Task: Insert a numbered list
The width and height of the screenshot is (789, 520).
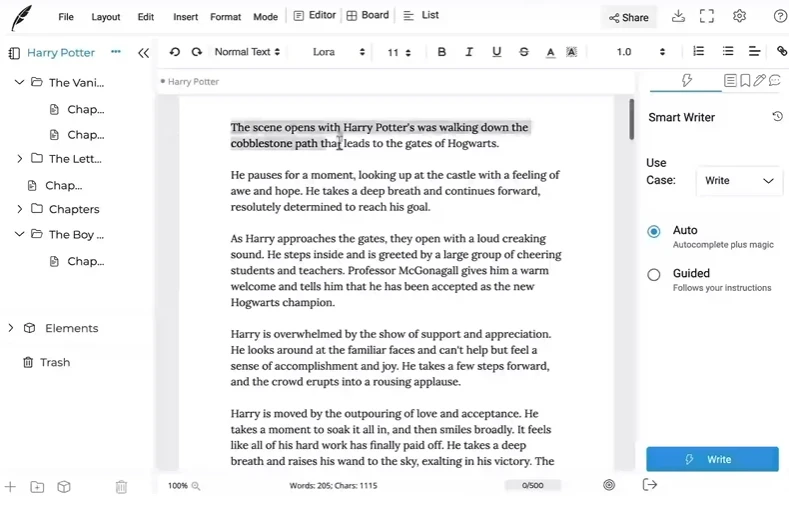Action: click(698, 51)
